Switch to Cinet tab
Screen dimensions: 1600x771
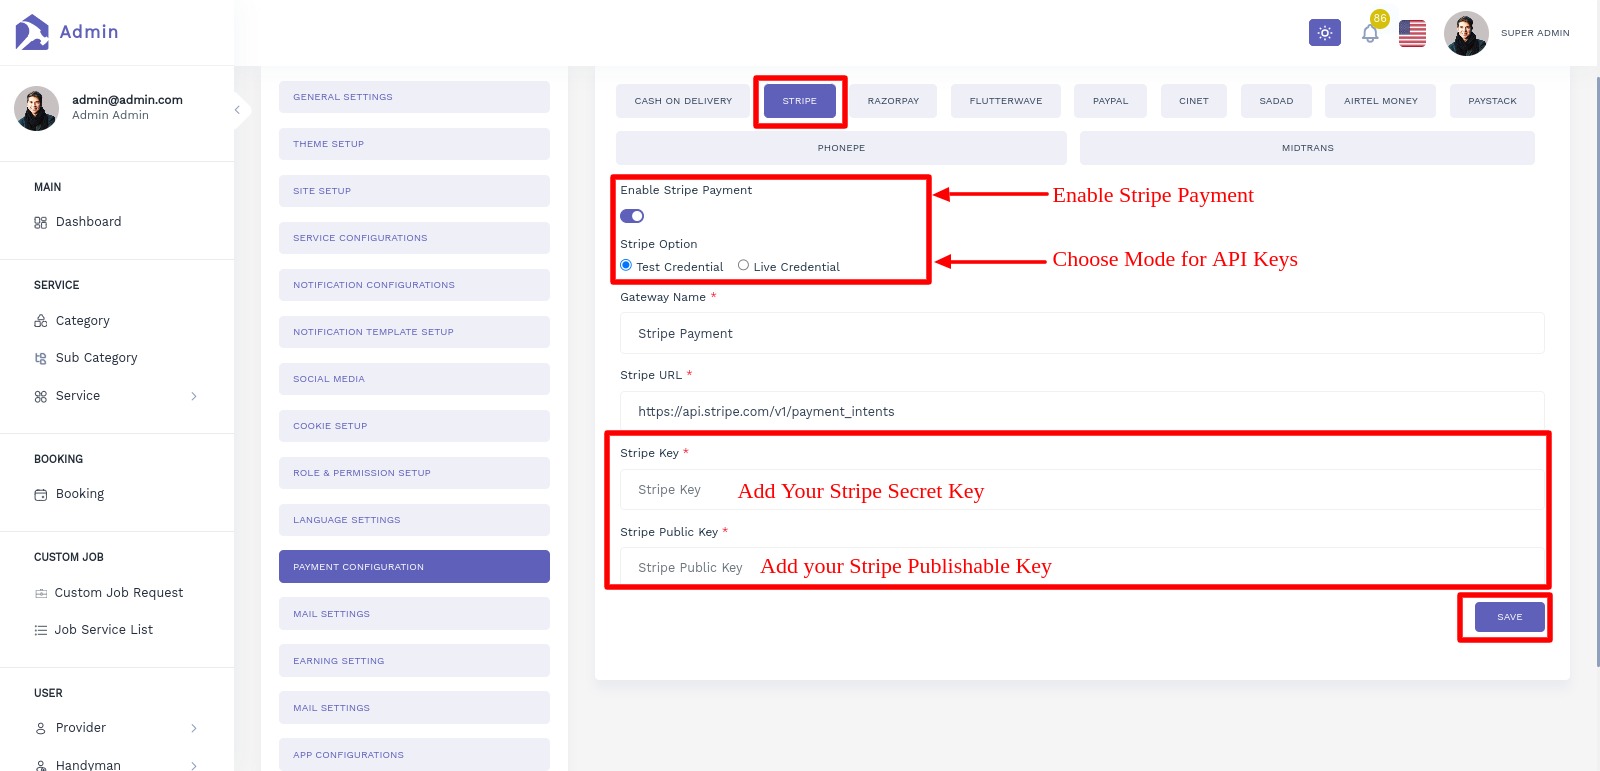(x=1194, y=101)
